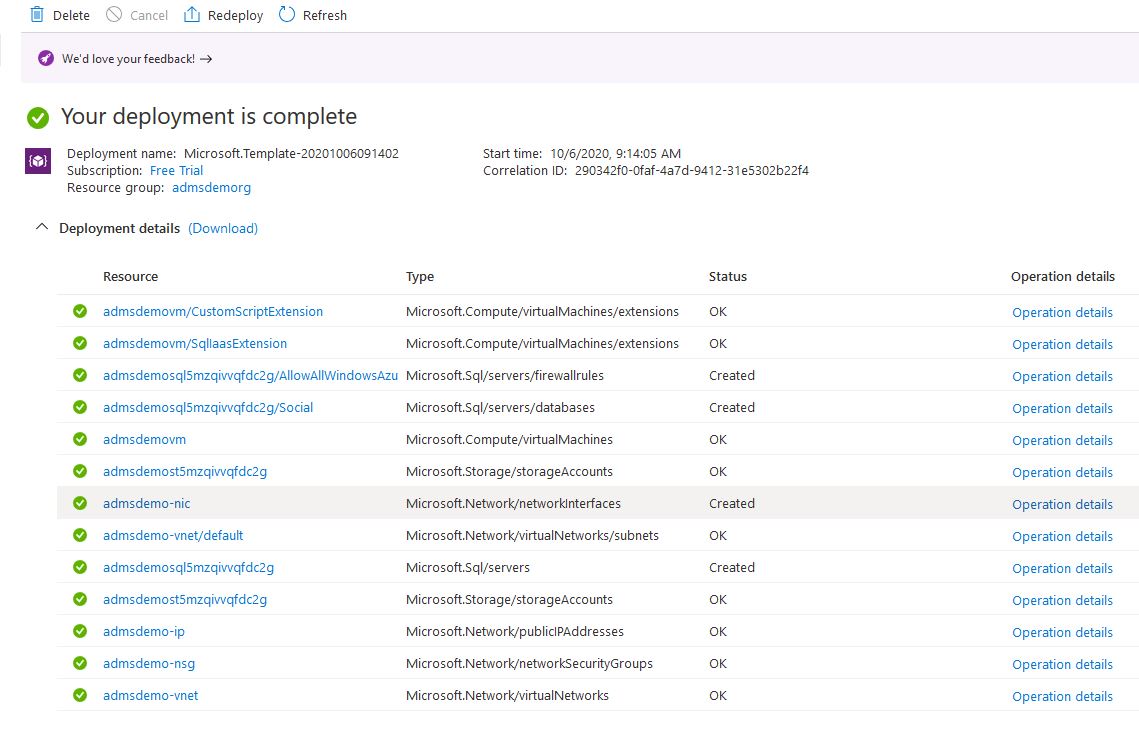The height and width of the screenshot is (732, 1139).
Task: View Operation details for Microsoft.Sql/servers row
Action: (x=1062, y=568)
